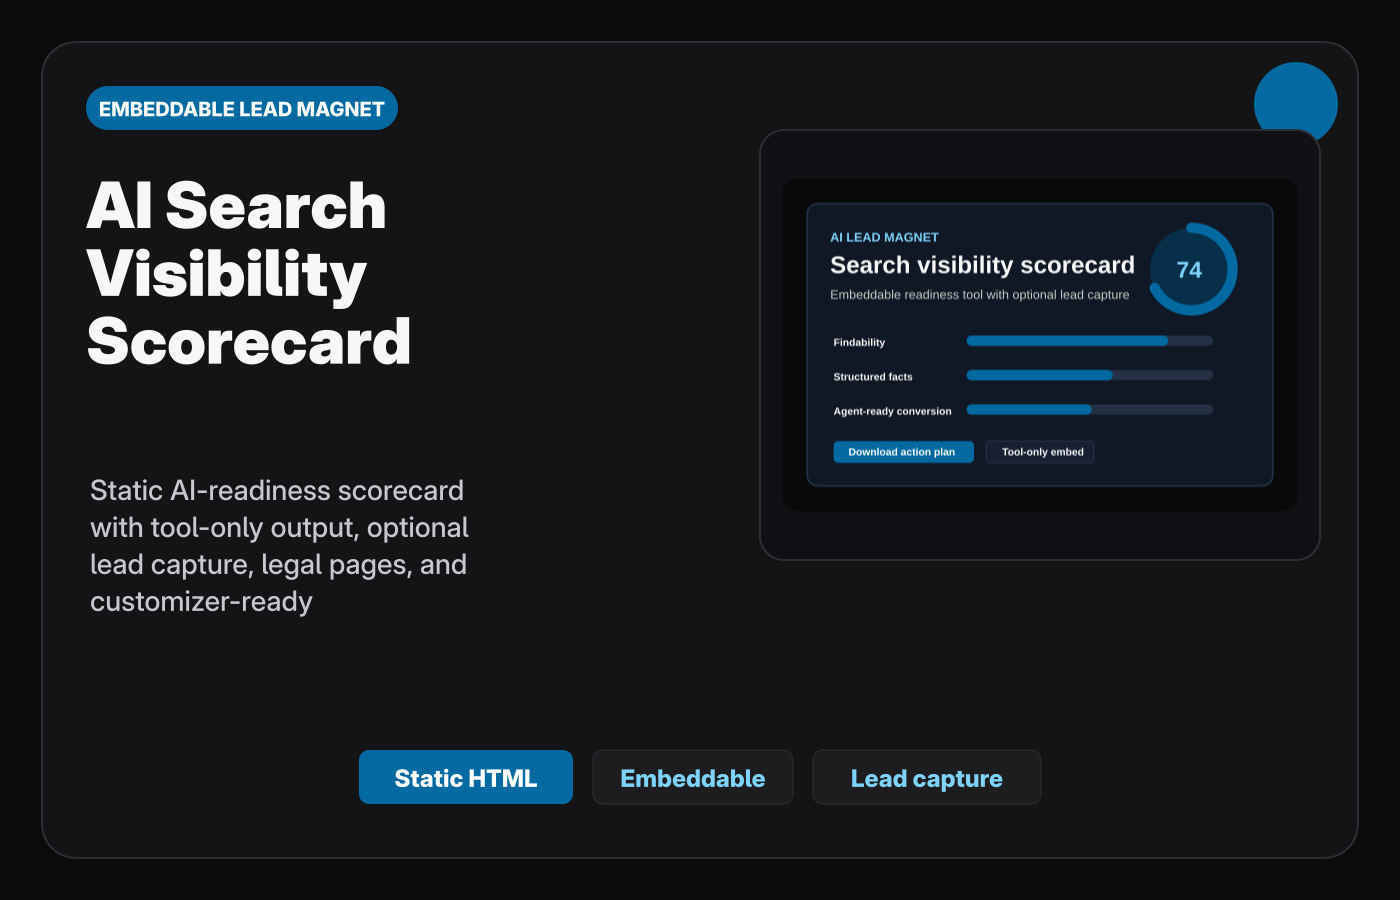
Task: Click the Static HTML button
Action: [x=466, y=777]
